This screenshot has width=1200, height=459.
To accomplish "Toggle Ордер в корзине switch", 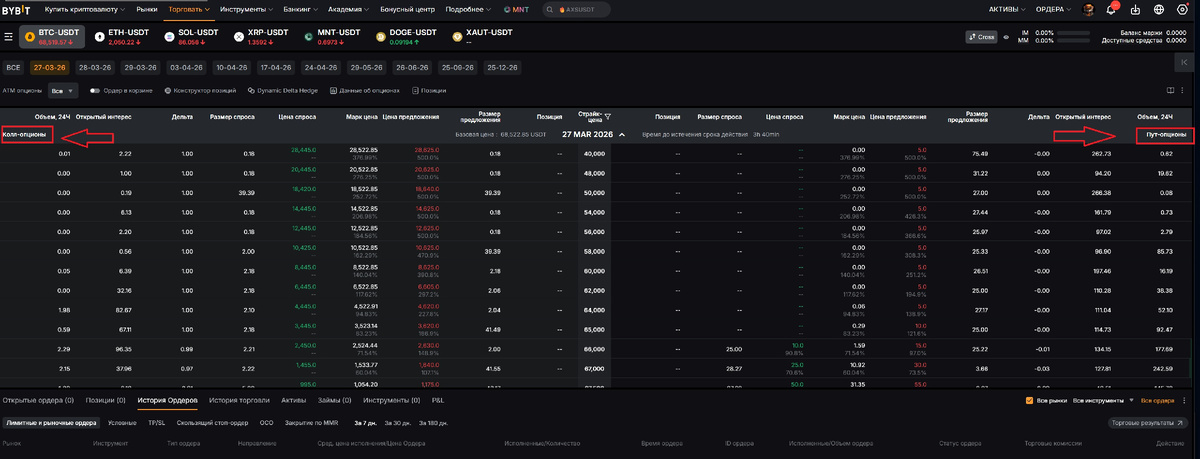I will [94, 90].
